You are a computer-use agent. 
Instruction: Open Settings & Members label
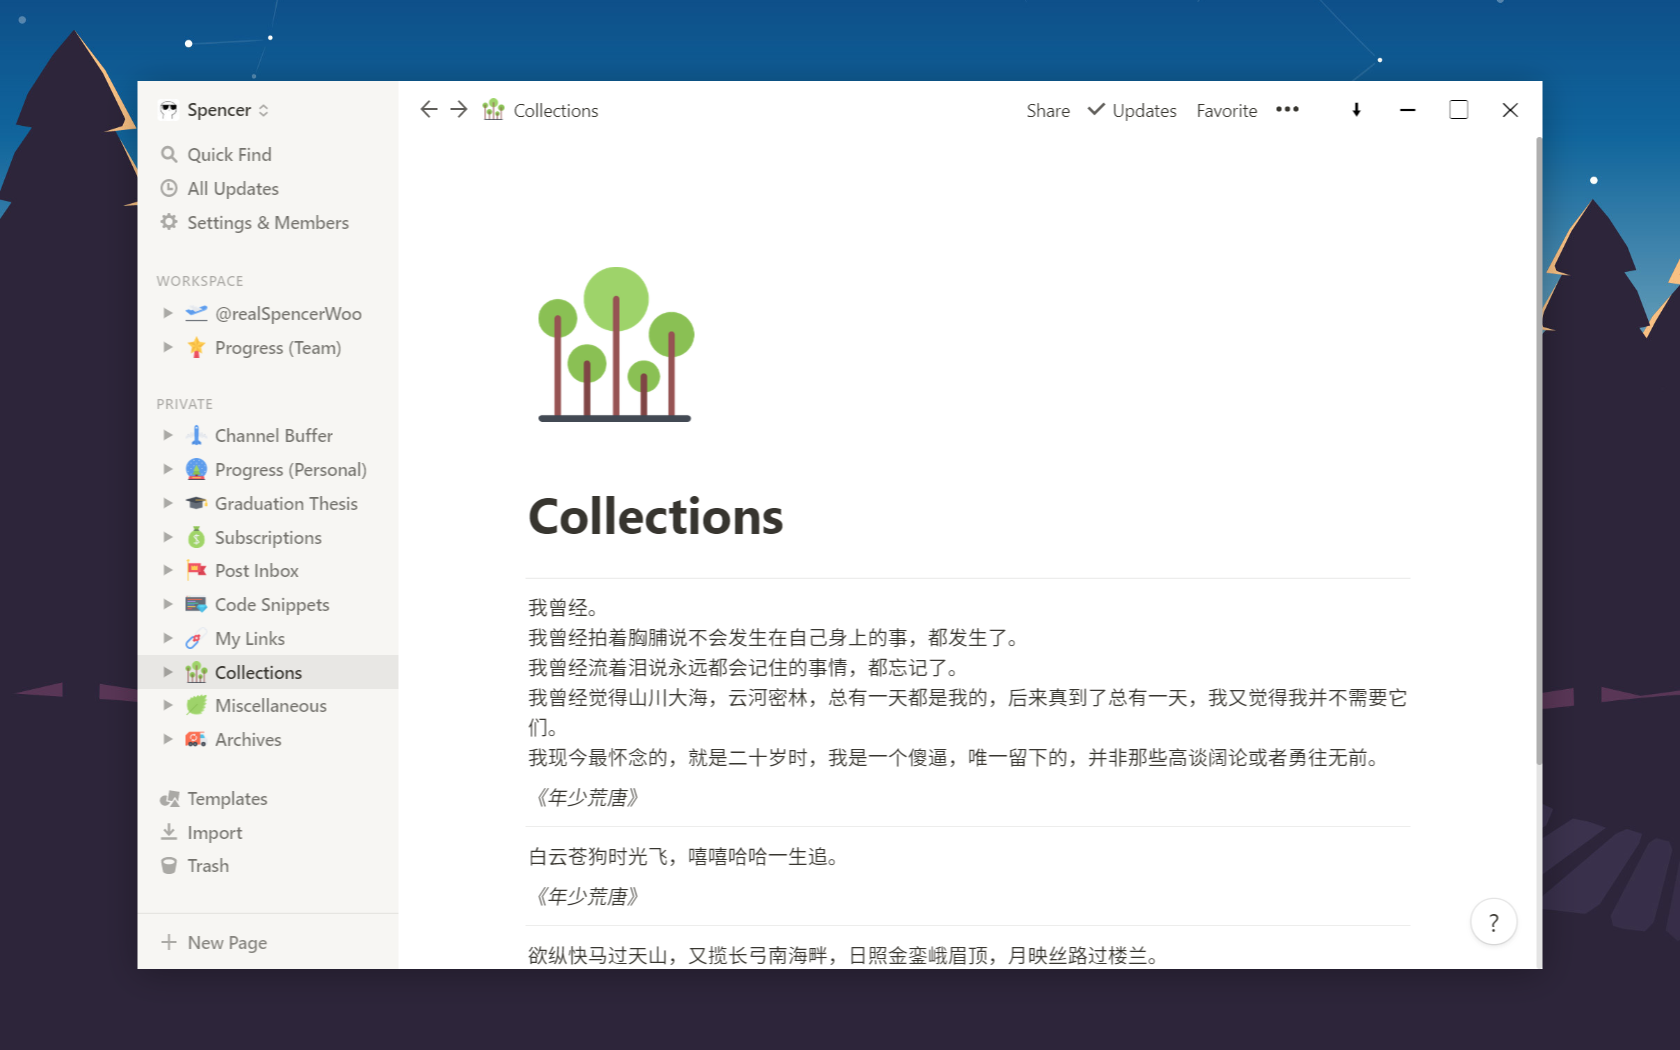268,222
